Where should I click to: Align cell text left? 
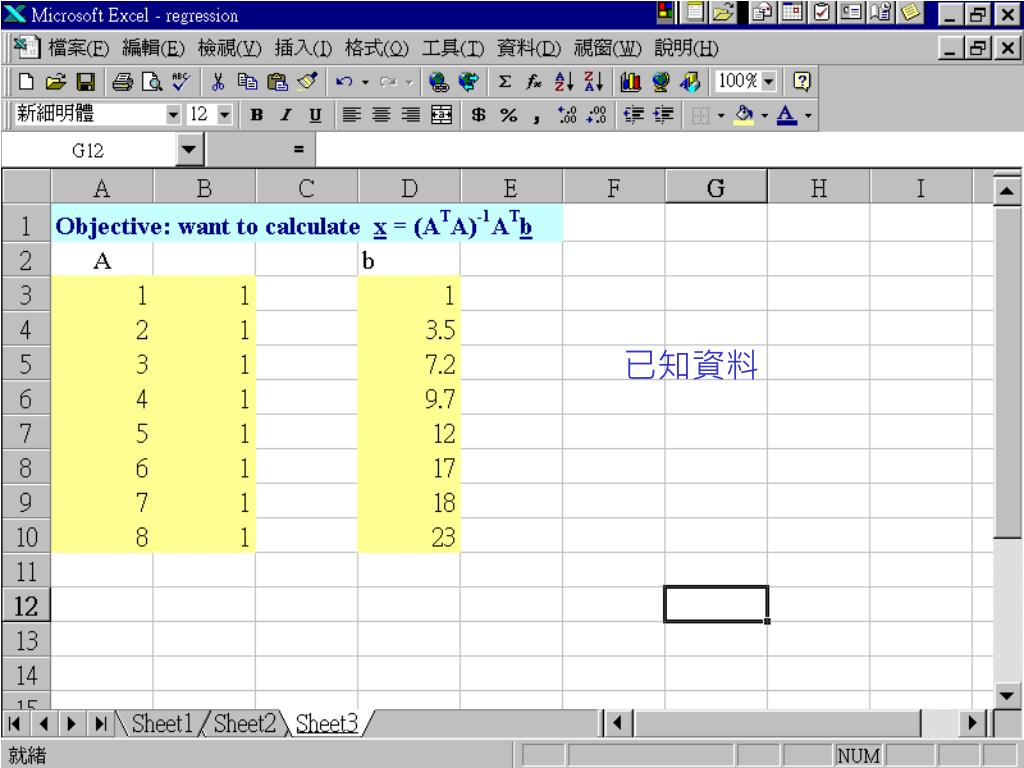click(x=351, y=116)
